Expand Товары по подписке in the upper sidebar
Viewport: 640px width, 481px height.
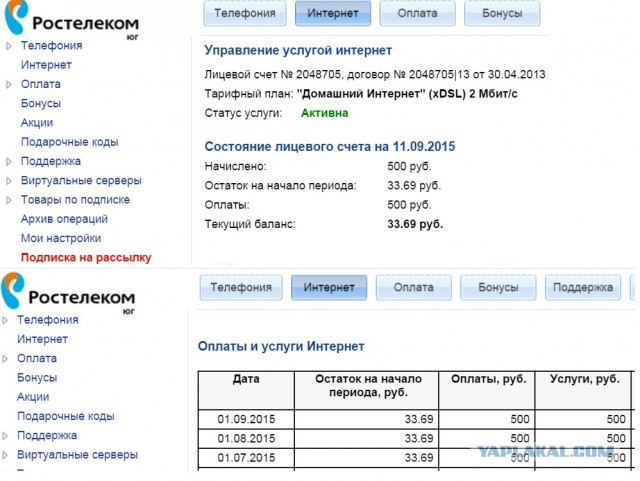pyautogui.click(x=9, y=200)
